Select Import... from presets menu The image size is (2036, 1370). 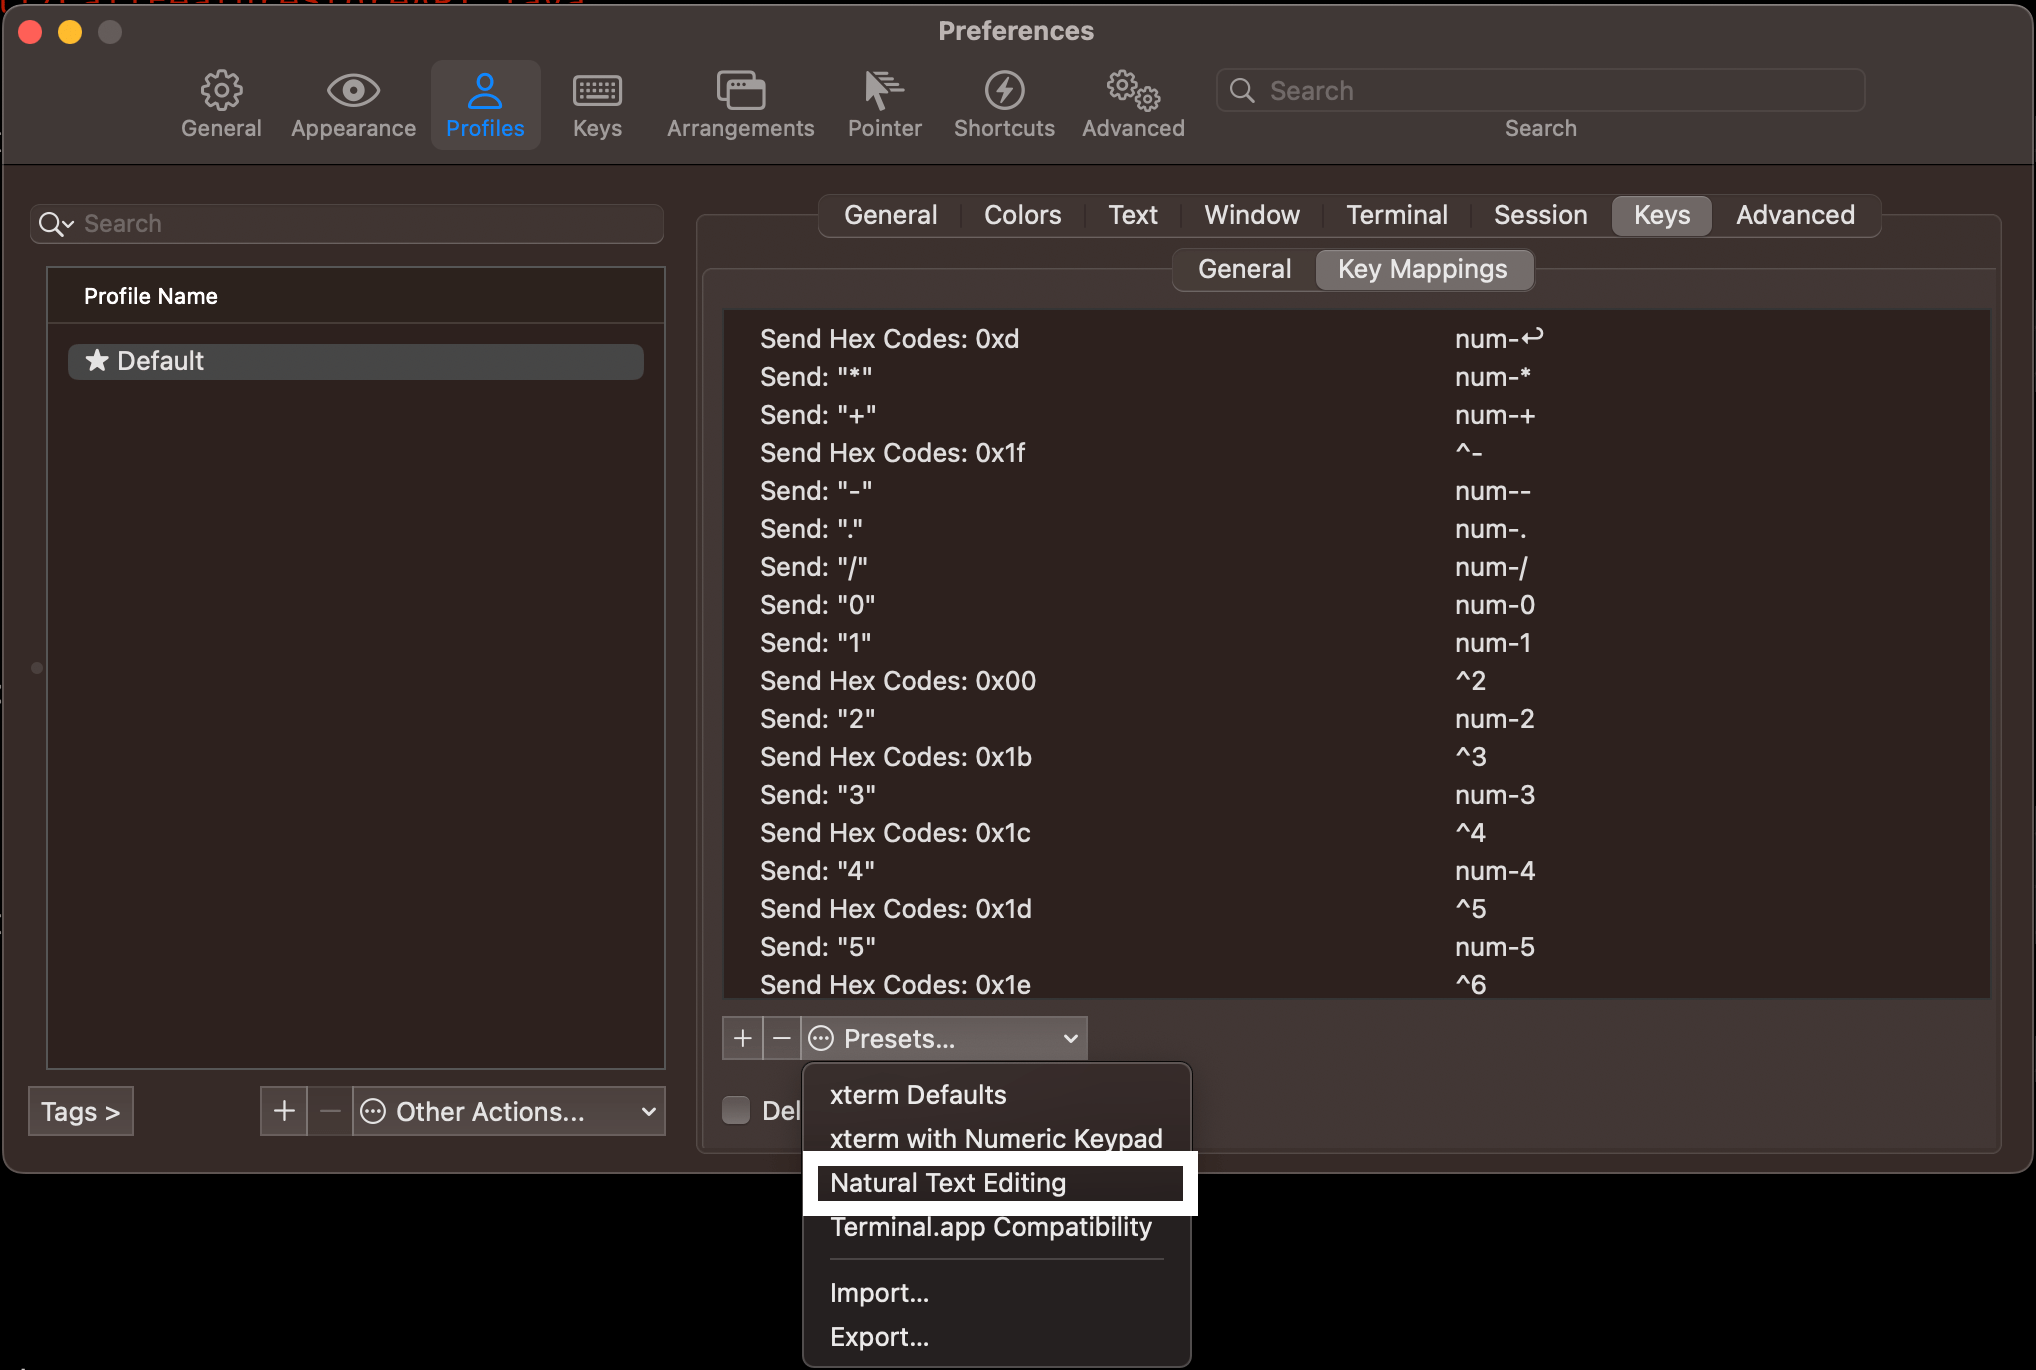tap(879, 1293)
